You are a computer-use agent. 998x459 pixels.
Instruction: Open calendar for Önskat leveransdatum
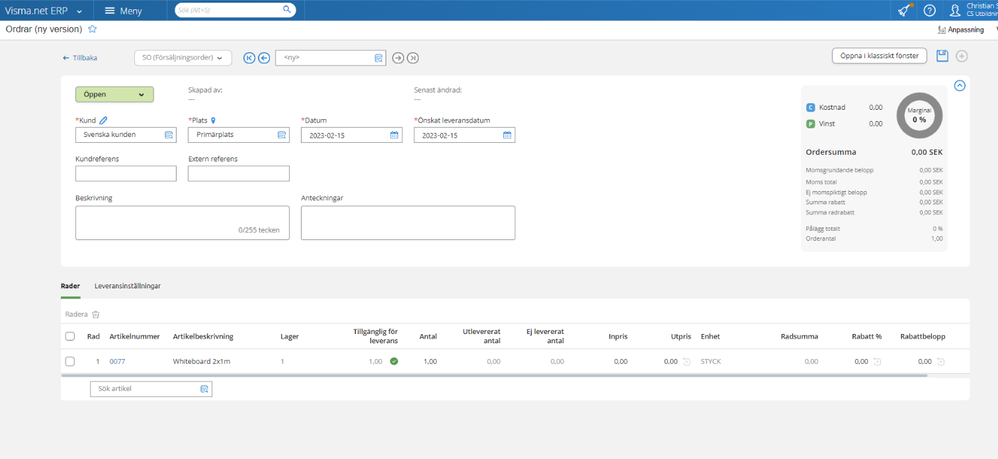tap(507, 135)
